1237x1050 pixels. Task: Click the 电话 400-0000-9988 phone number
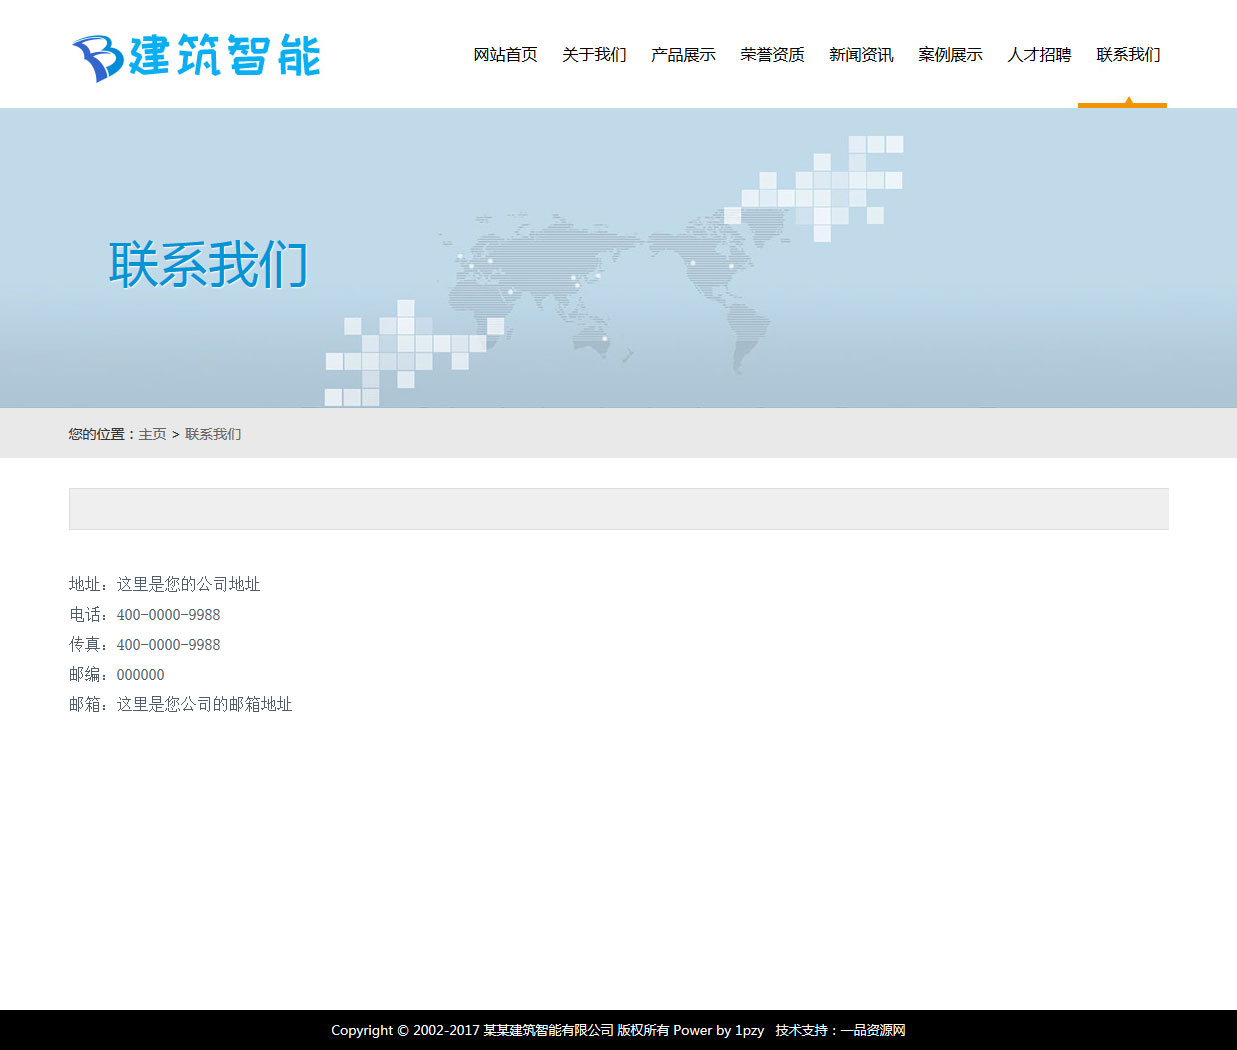click(x=168, y=615)
